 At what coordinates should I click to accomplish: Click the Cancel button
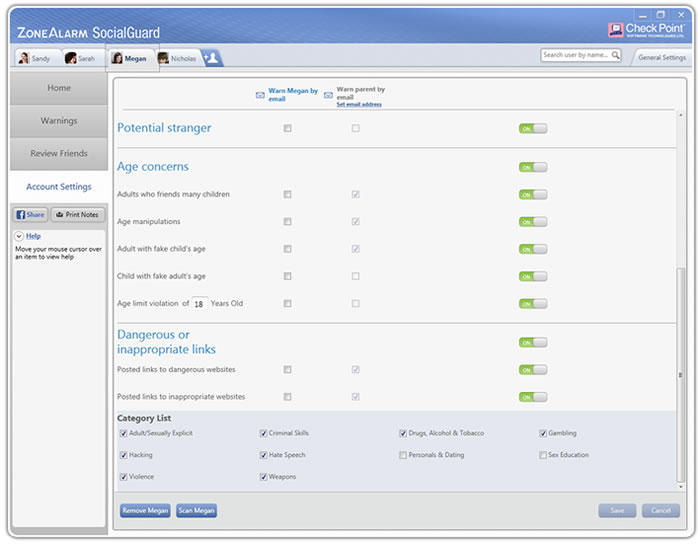(661, 511)
